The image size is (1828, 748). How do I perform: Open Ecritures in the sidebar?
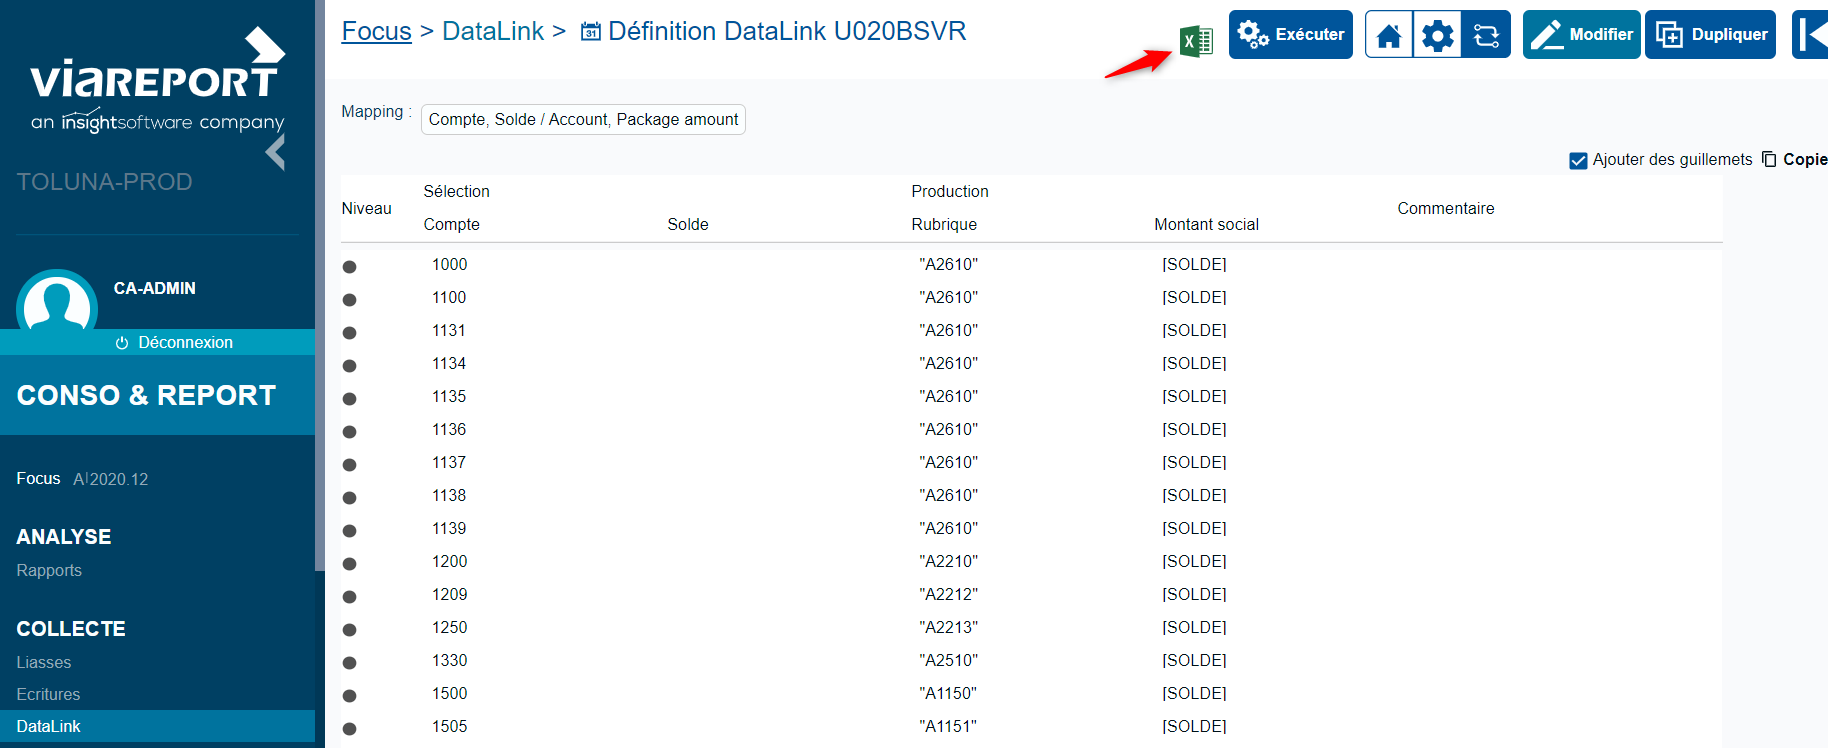click(x=48, y=694)
